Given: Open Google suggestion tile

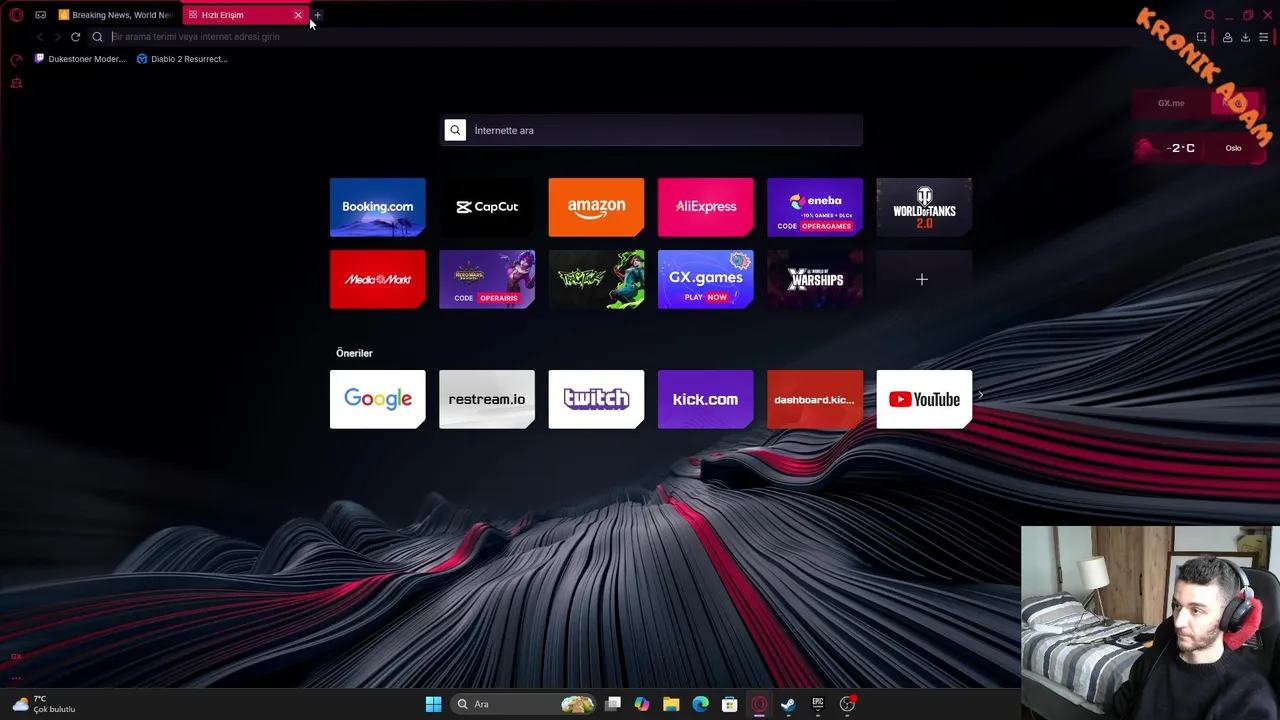Looking at the screenshot, I should (x=378, y=399).
